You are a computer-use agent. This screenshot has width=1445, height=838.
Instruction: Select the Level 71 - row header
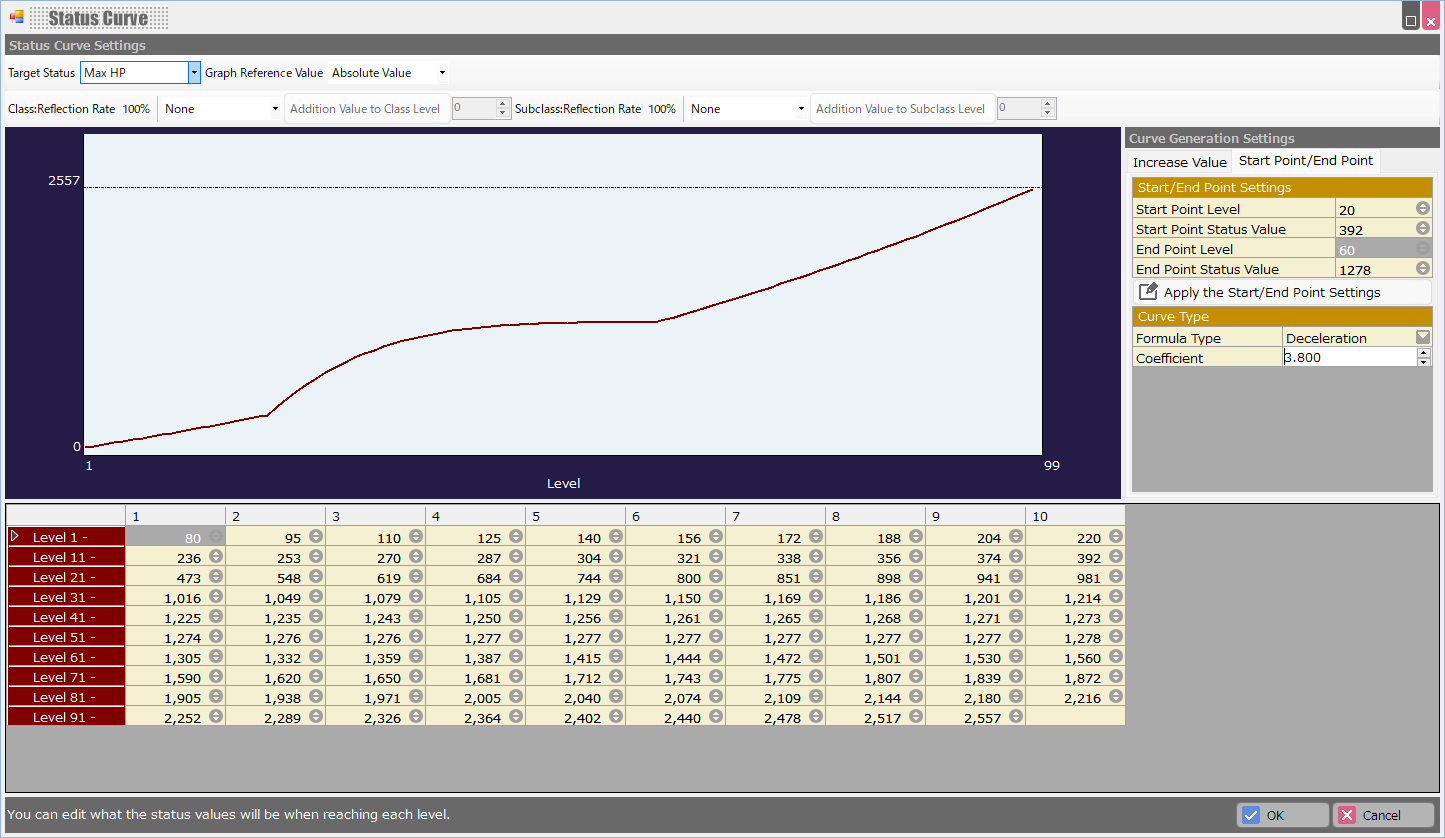[x=66, y=677]
